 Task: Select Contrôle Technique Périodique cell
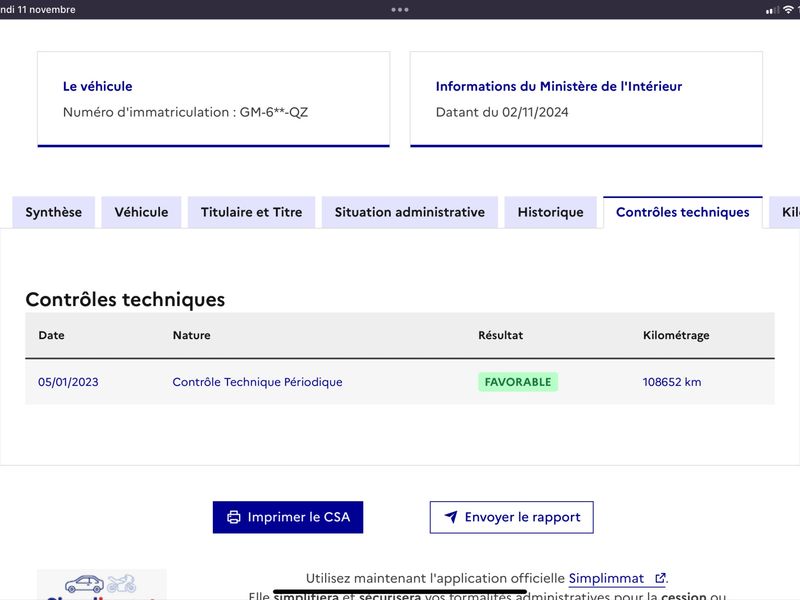click(x=257, y=382)
